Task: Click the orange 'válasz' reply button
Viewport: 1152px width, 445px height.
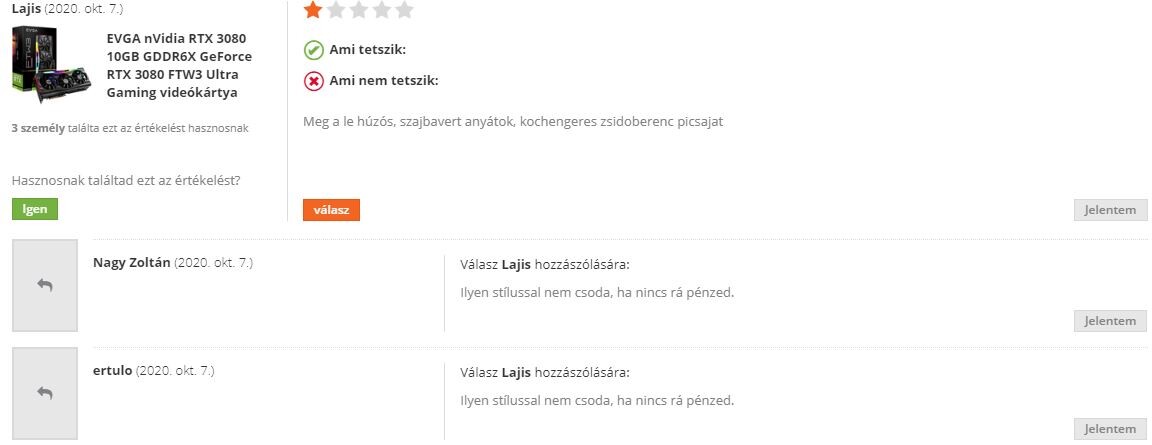Action: coord(331,210)
